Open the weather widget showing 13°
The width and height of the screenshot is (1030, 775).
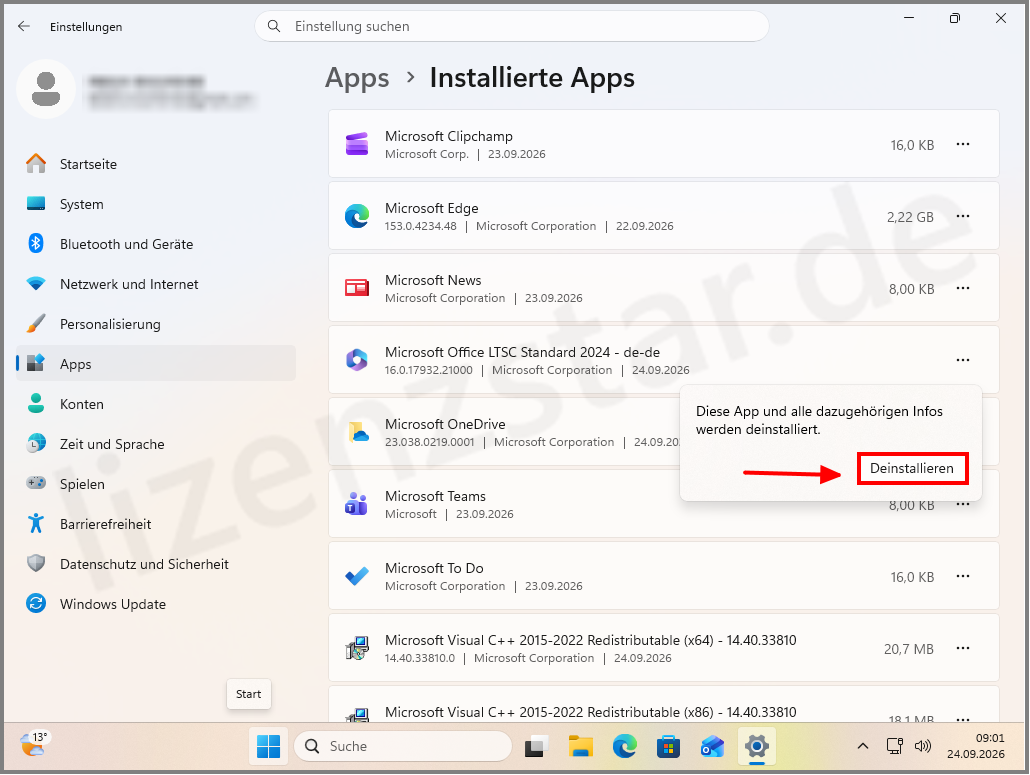tap(34, 745)
